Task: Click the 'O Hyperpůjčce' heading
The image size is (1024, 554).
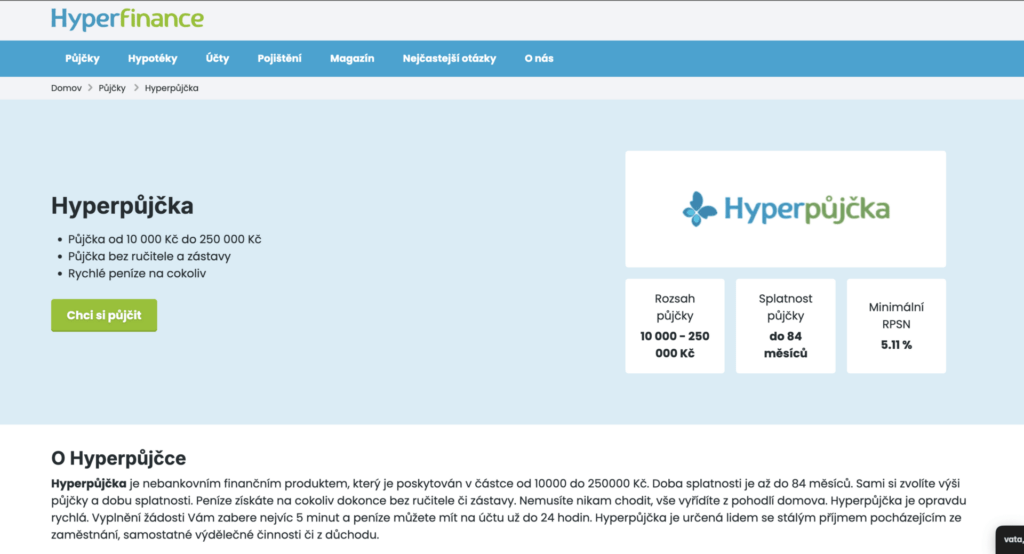Action: coord(118,458)
